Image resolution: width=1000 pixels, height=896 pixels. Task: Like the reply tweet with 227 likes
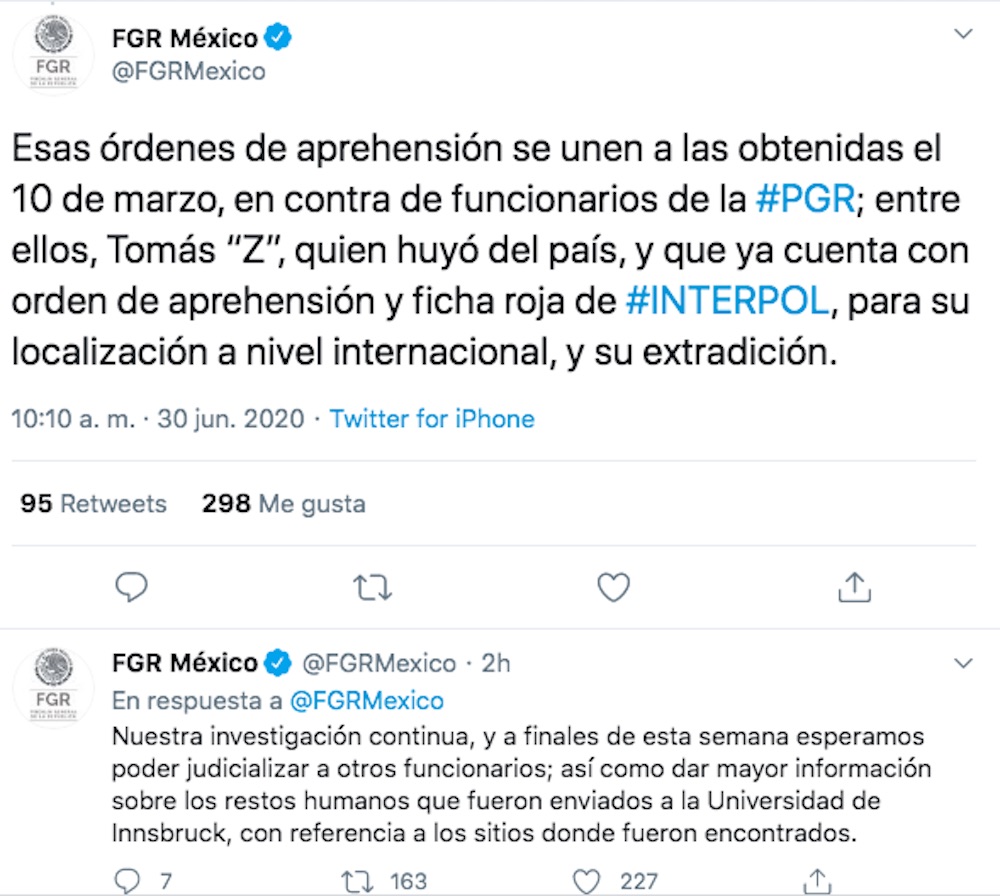coord(588,879)
